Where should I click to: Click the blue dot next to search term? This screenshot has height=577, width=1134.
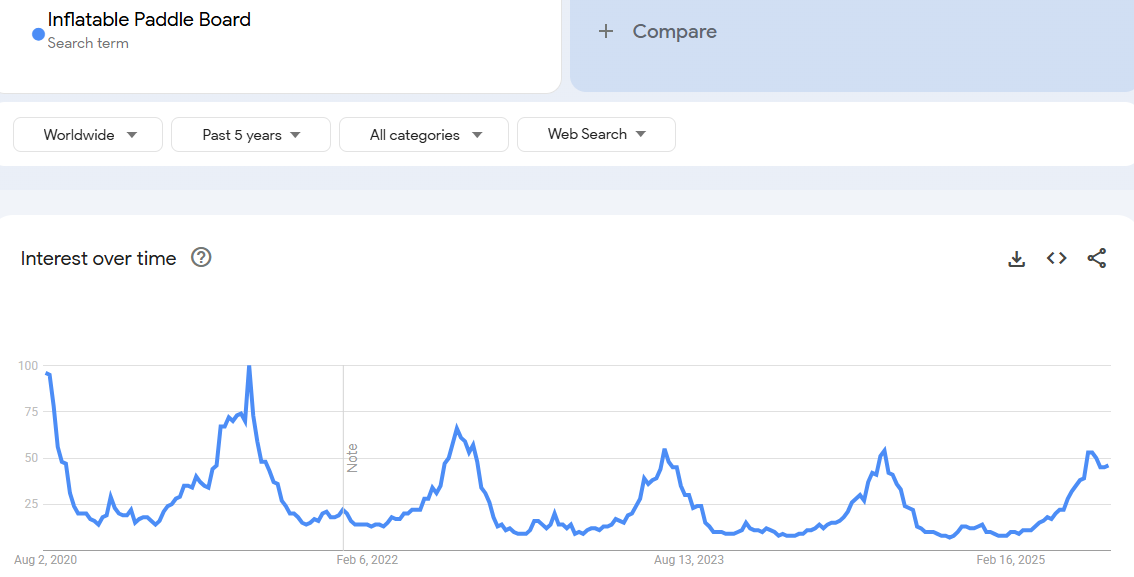point(38,34)
